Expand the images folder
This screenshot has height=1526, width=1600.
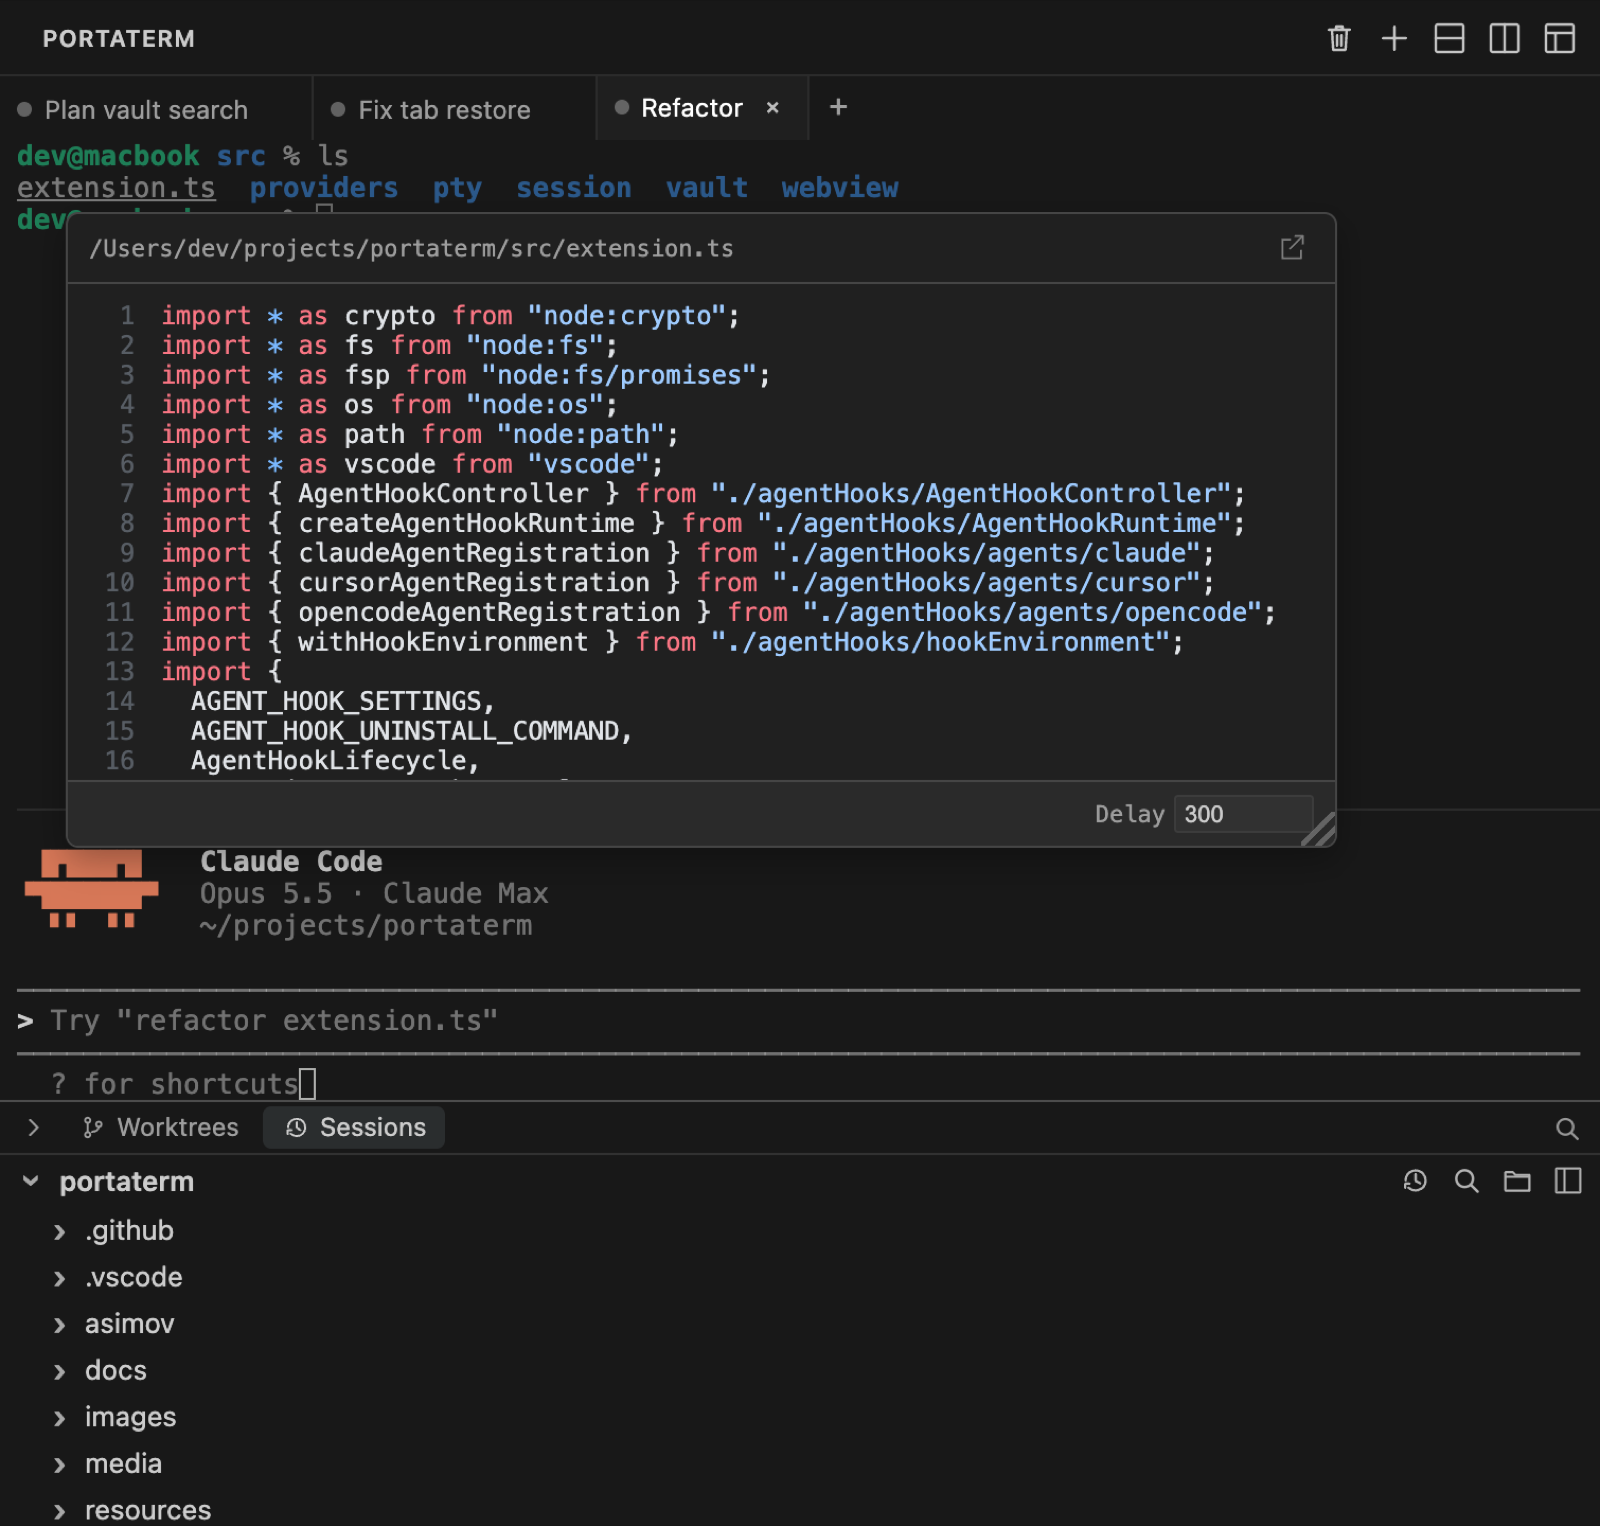point(59,1418)
